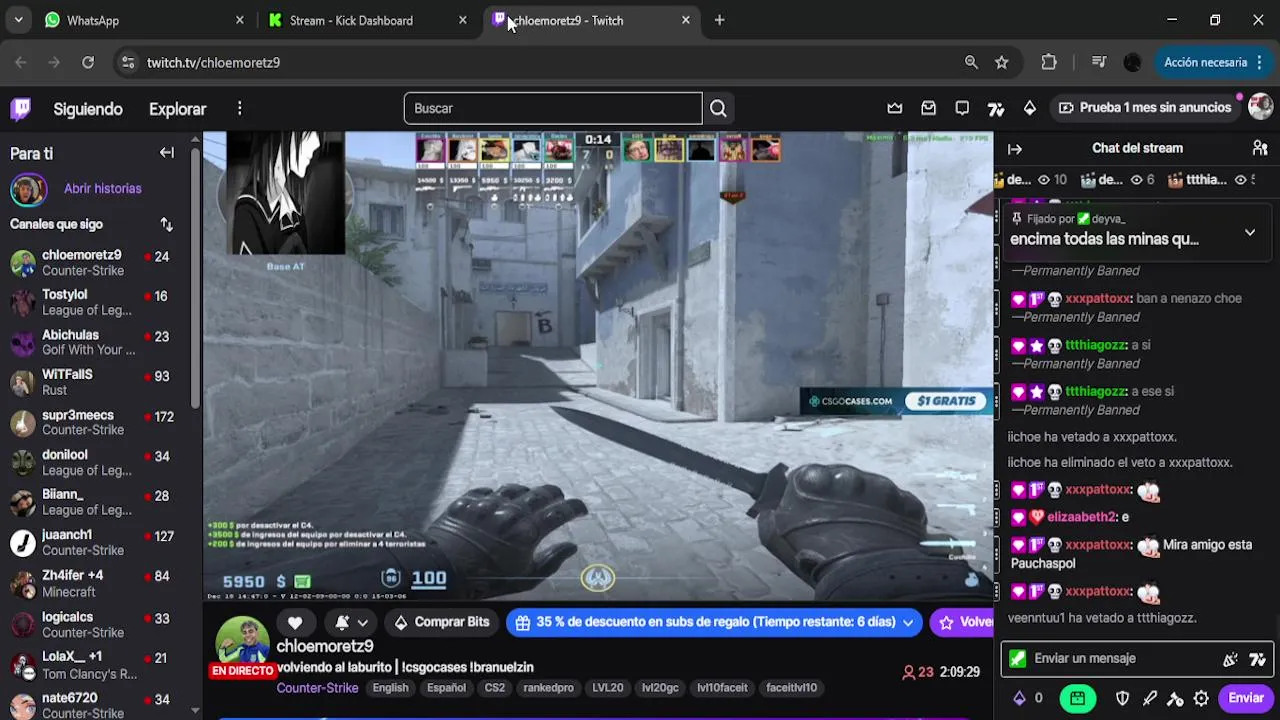The image size is (1280, 720).
Task: Click the search magnifier button
Action: coord(718,108)
